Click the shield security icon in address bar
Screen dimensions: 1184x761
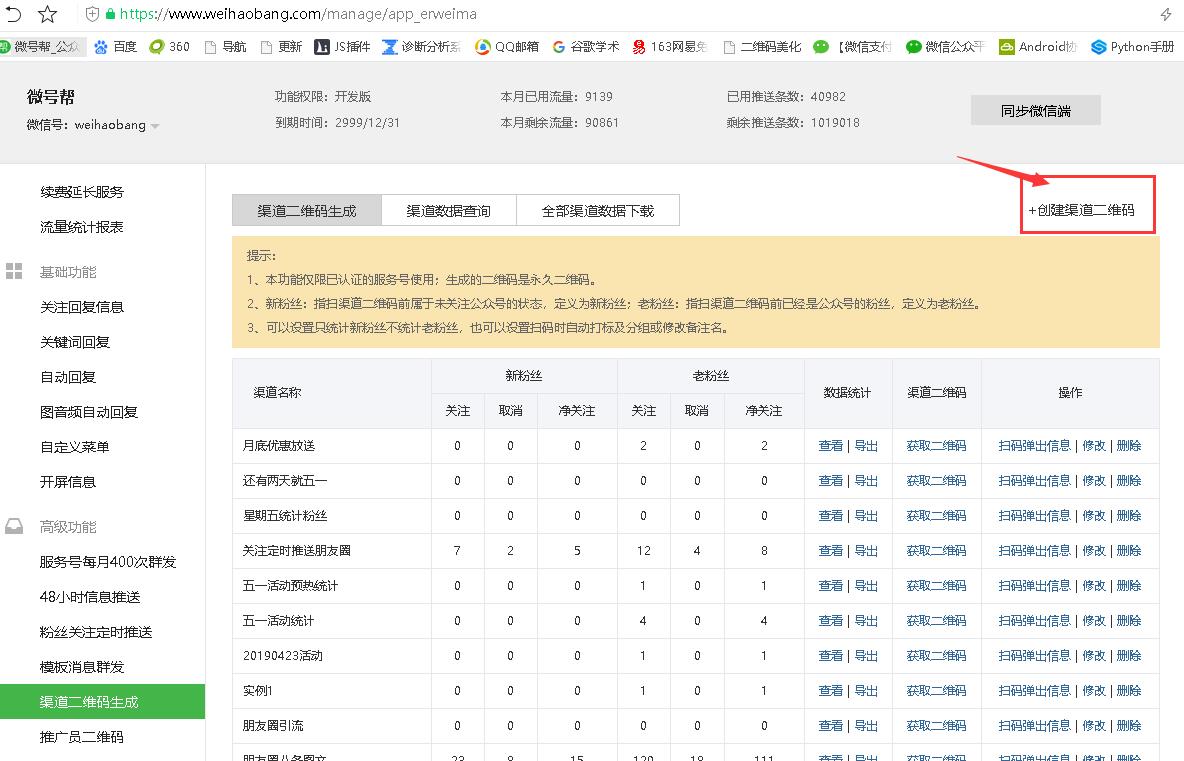pos(92,14)
